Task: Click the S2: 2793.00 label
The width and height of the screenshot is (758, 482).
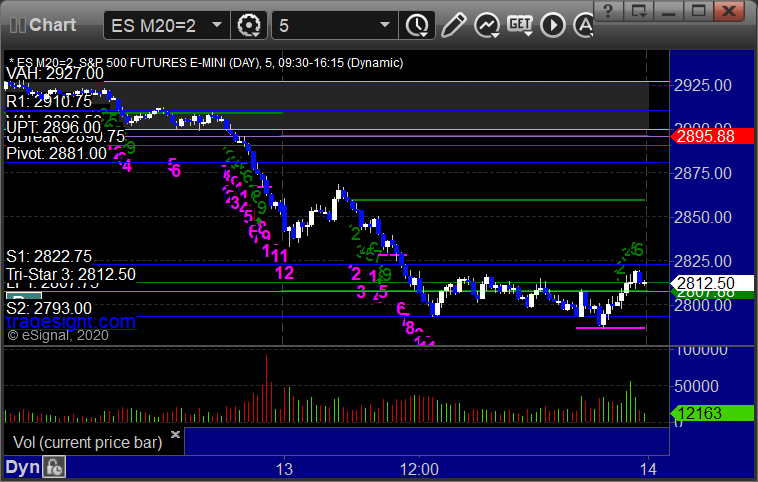Action: [x=49, y=308]
